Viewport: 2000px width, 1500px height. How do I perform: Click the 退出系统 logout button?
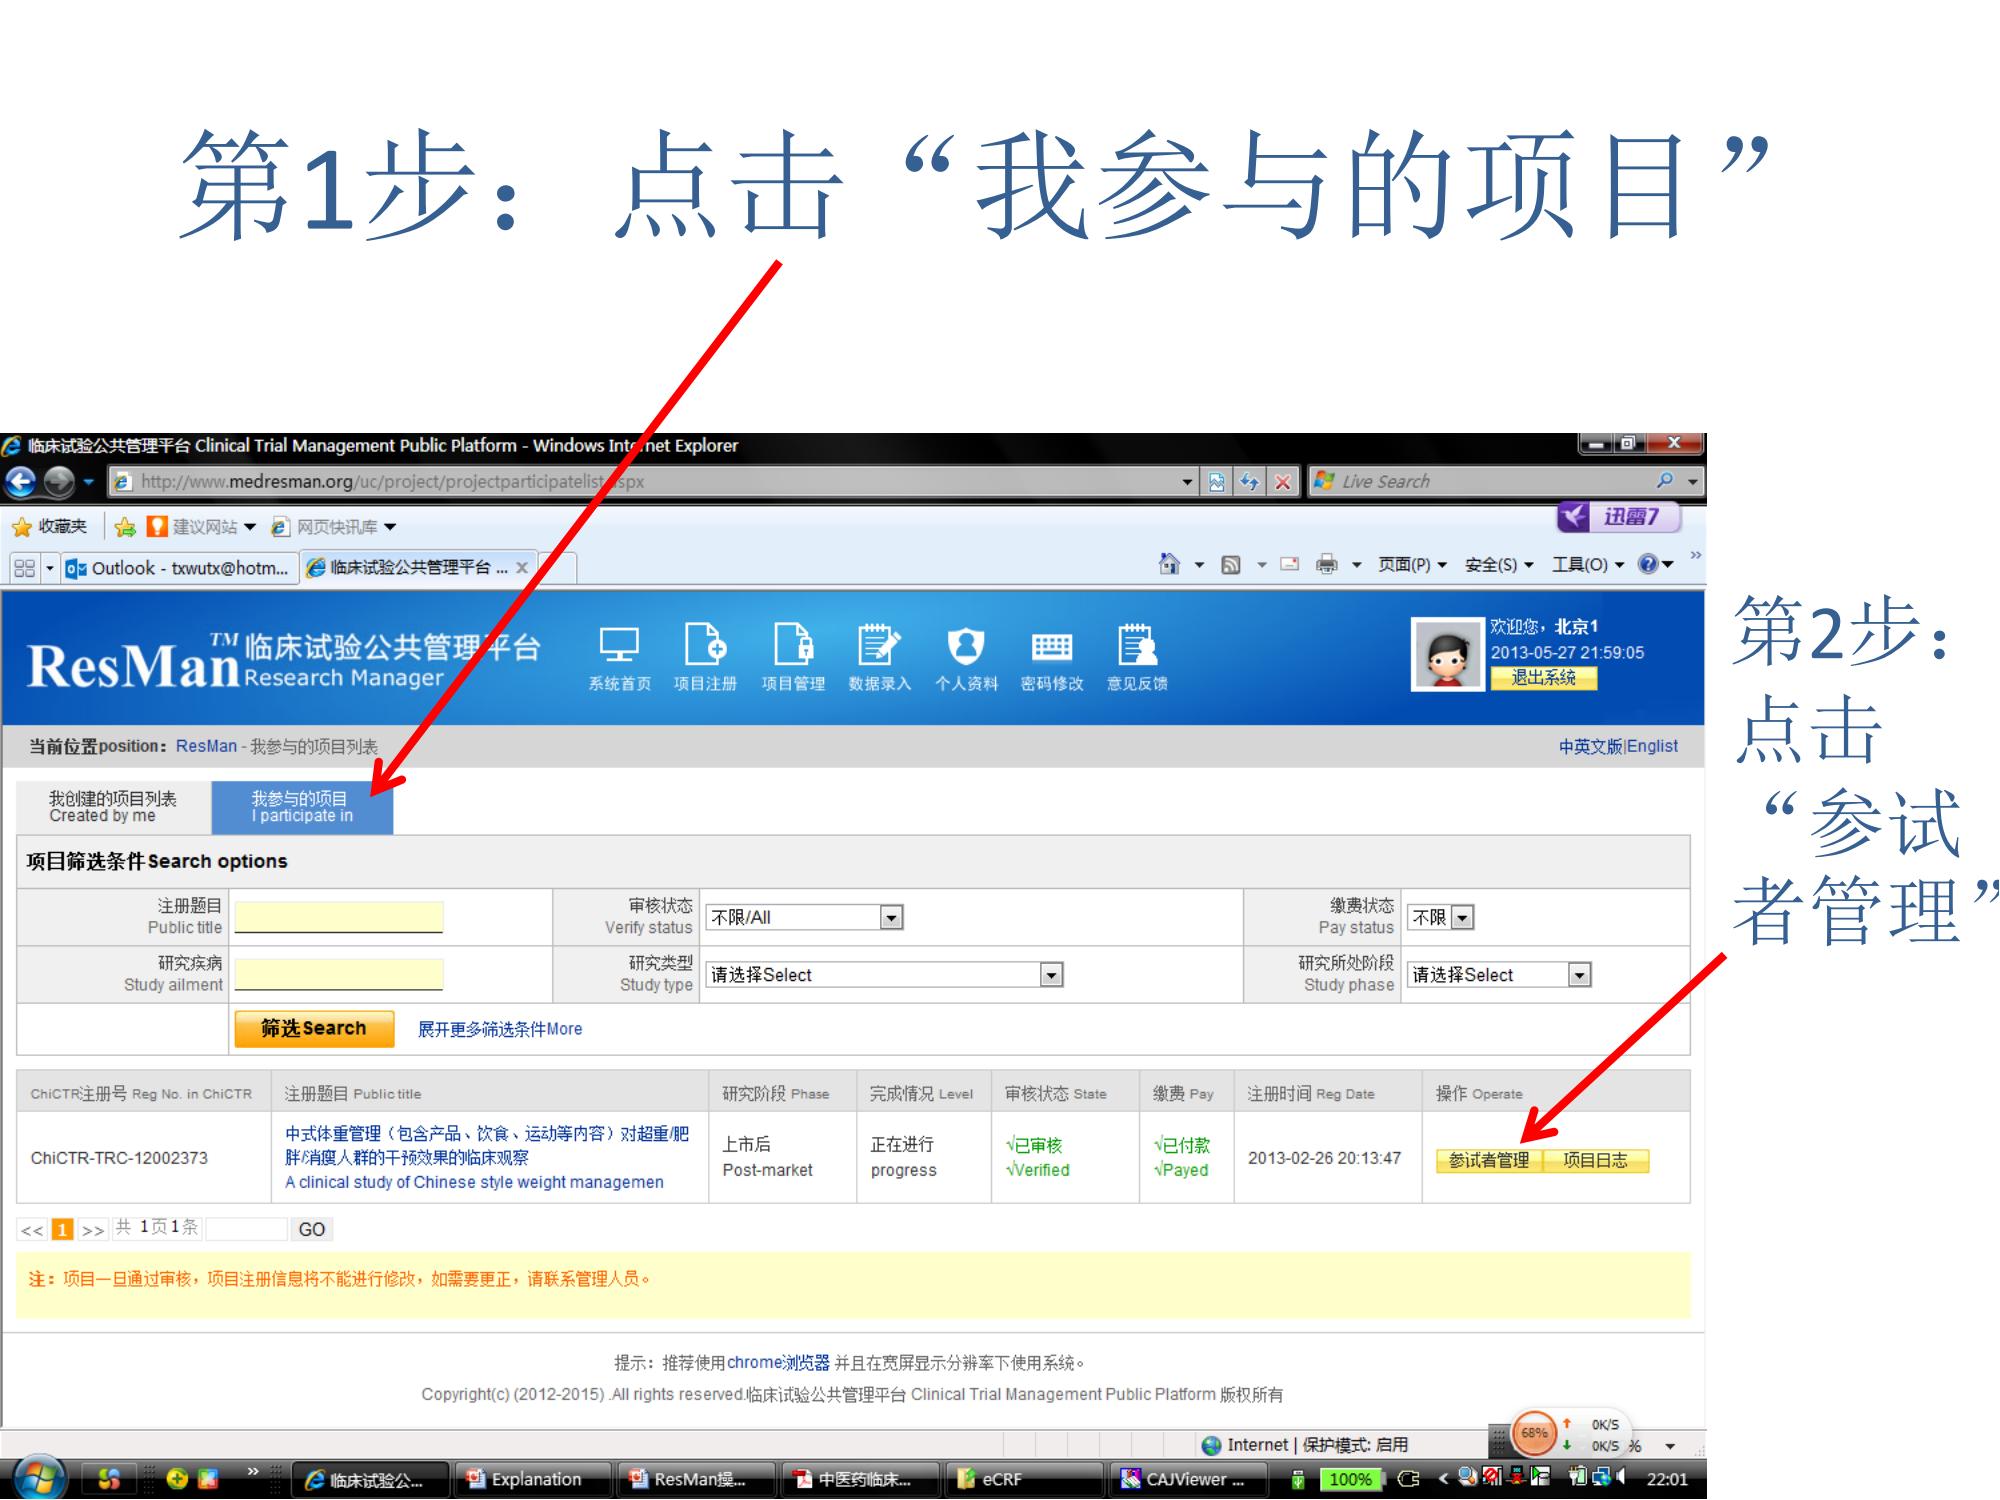click(1543, 678)
